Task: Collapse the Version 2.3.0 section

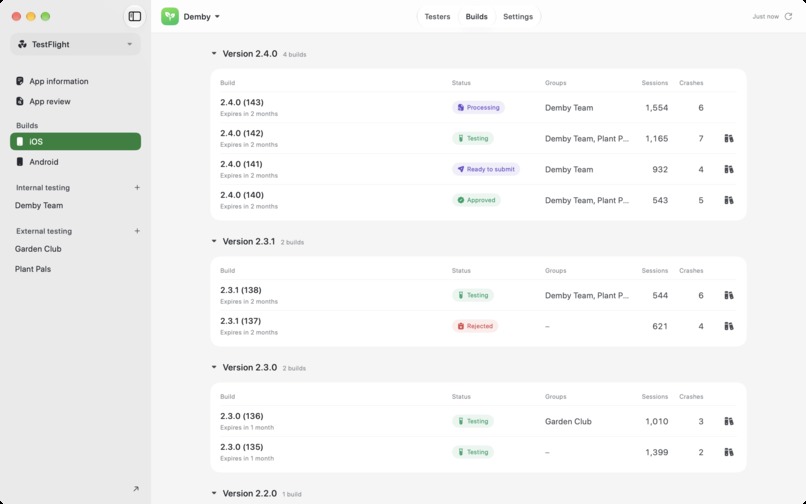Action: pos(214,367)
